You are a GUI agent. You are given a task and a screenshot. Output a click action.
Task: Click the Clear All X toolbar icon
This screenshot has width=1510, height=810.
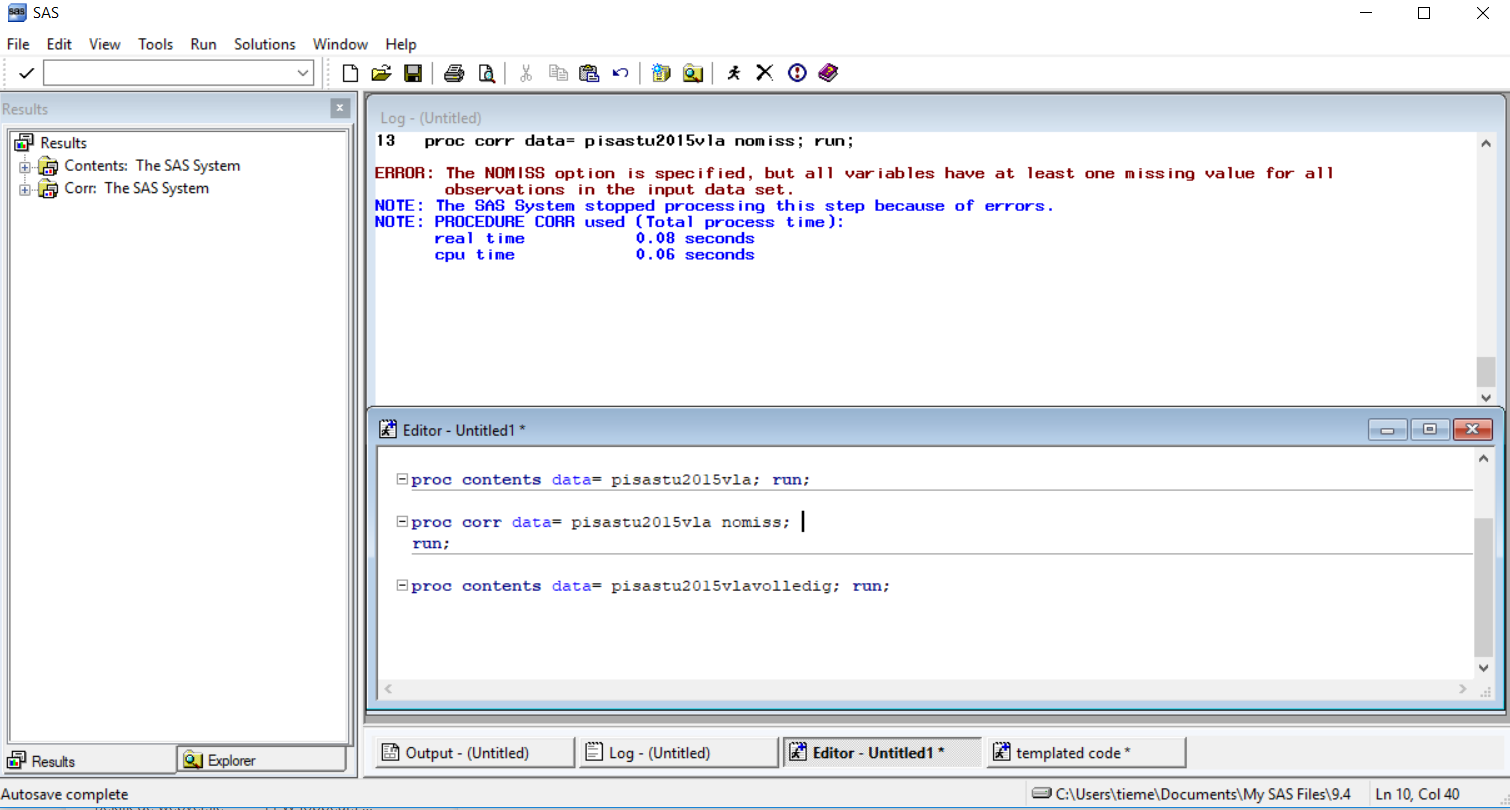pos(765,73)
